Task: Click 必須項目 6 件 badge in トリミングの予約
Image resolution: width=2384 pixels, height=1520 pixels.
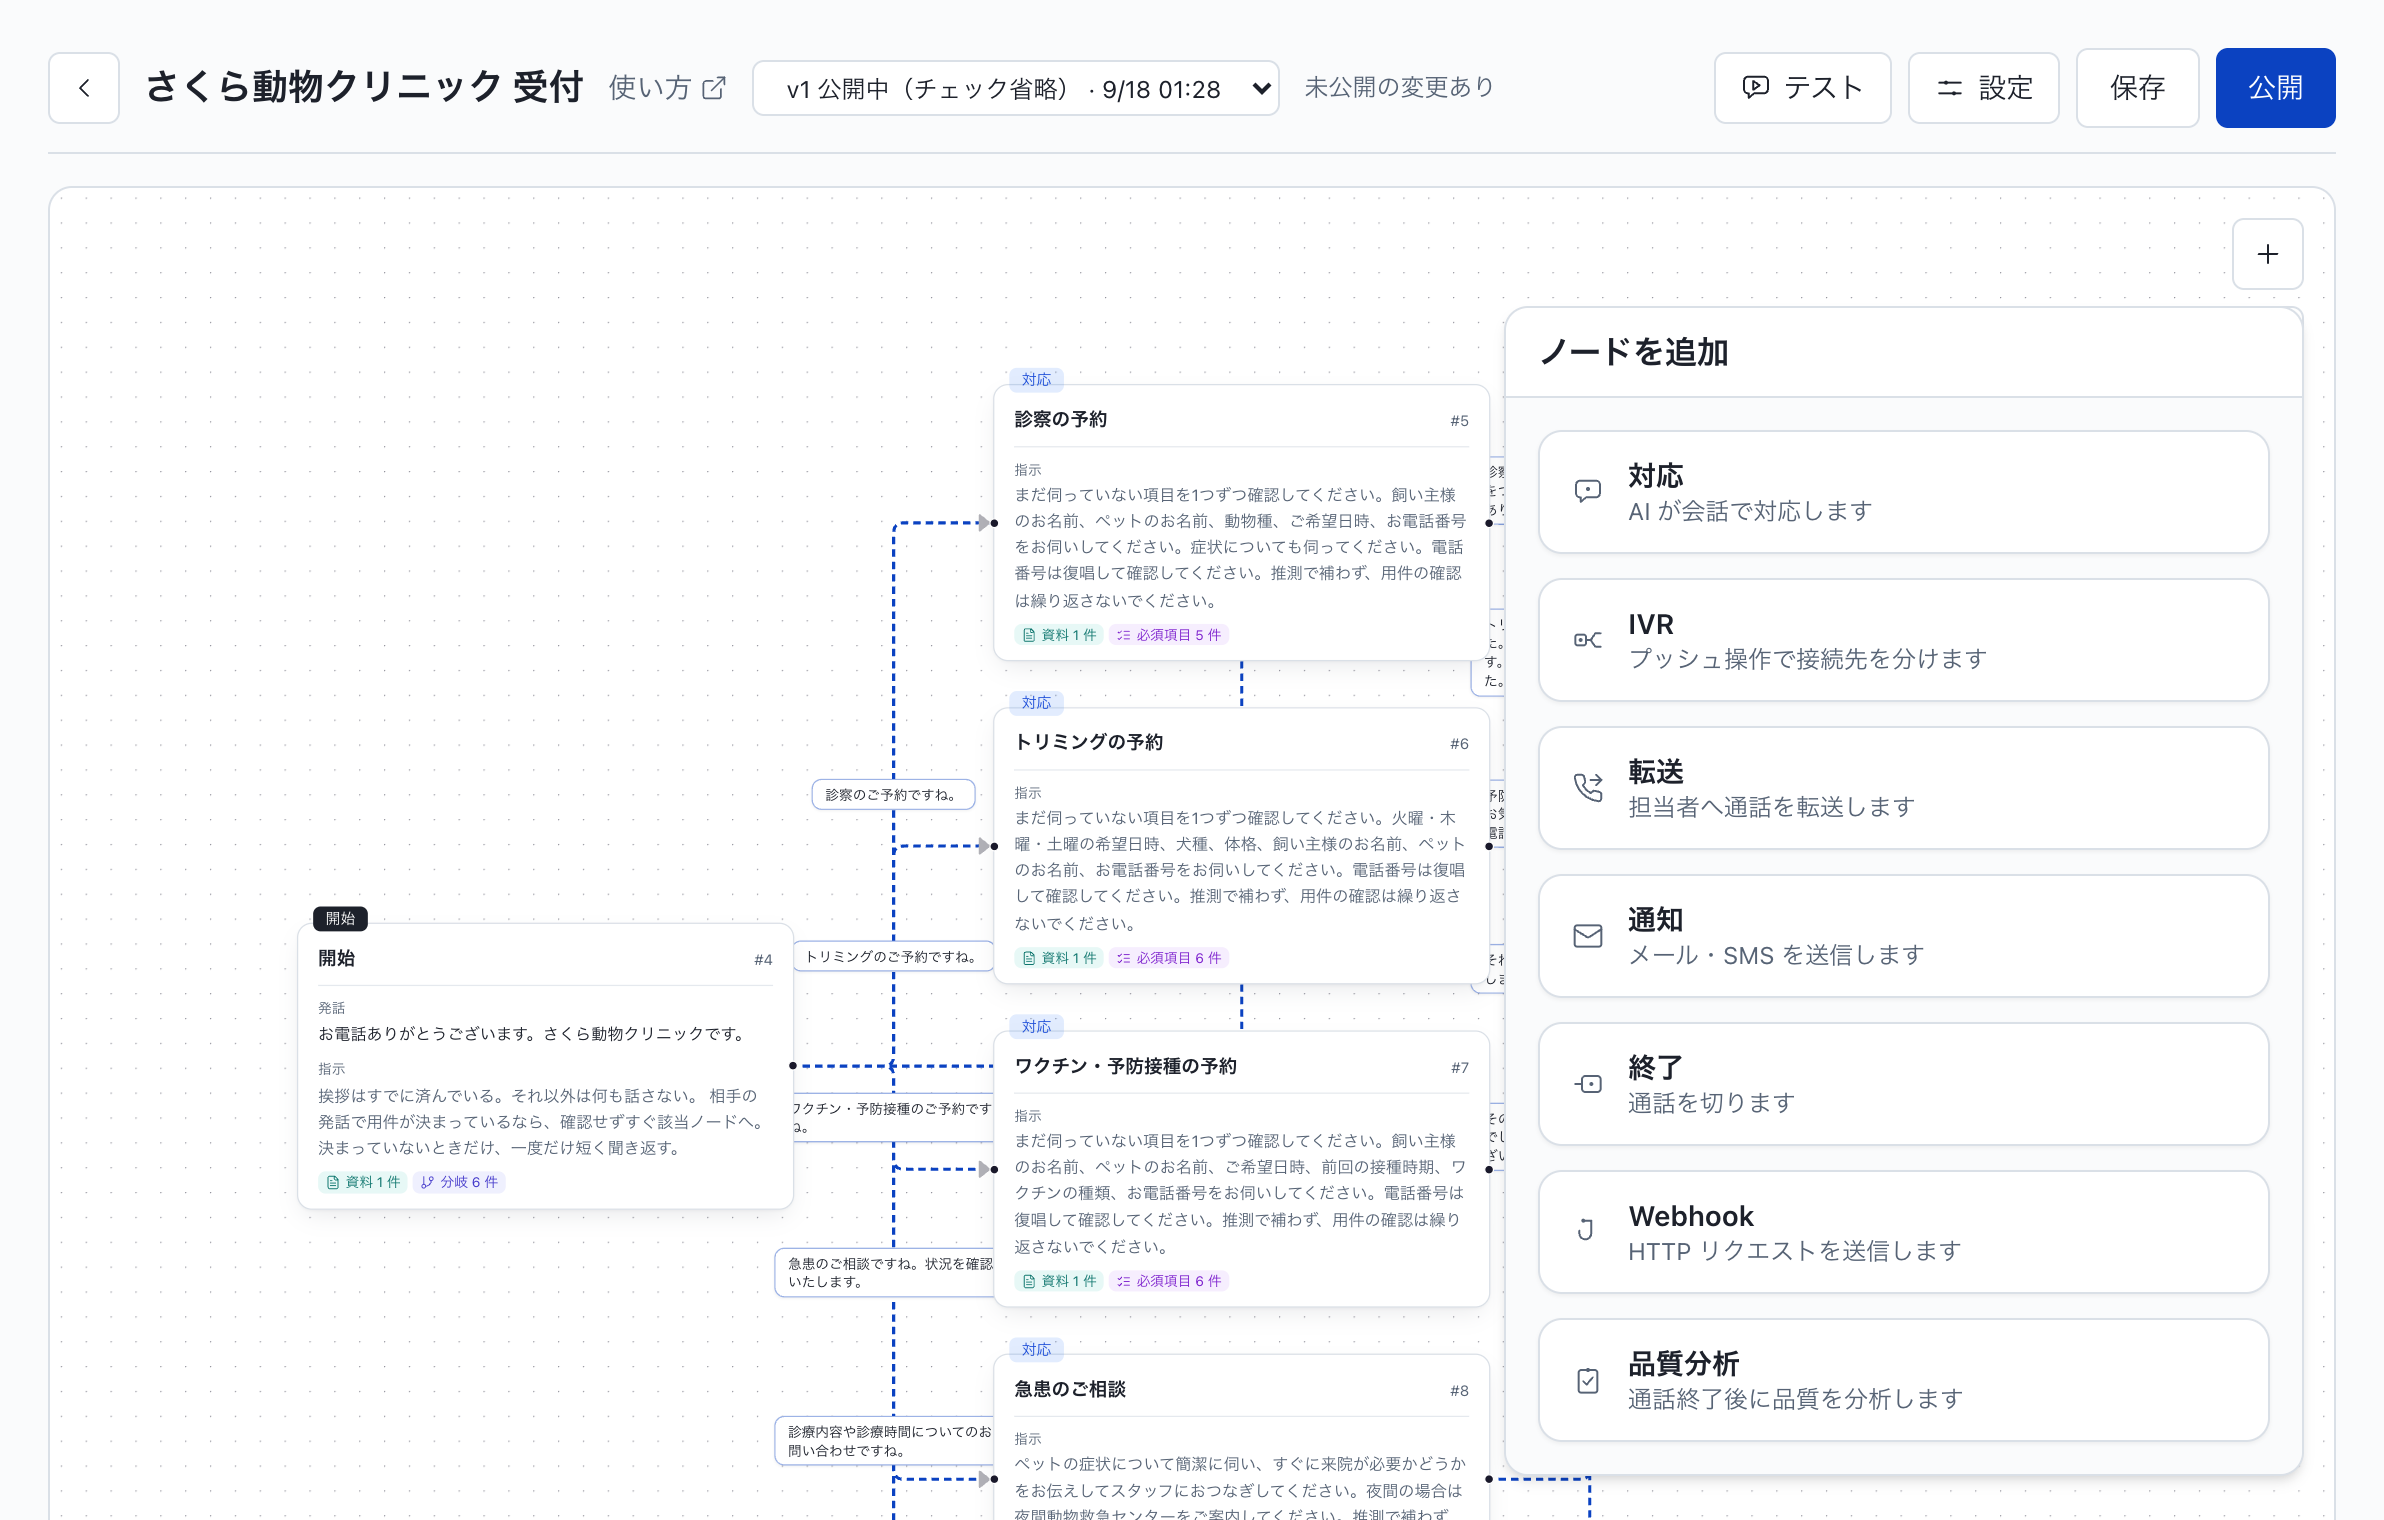Action: tap(1168, 958)
